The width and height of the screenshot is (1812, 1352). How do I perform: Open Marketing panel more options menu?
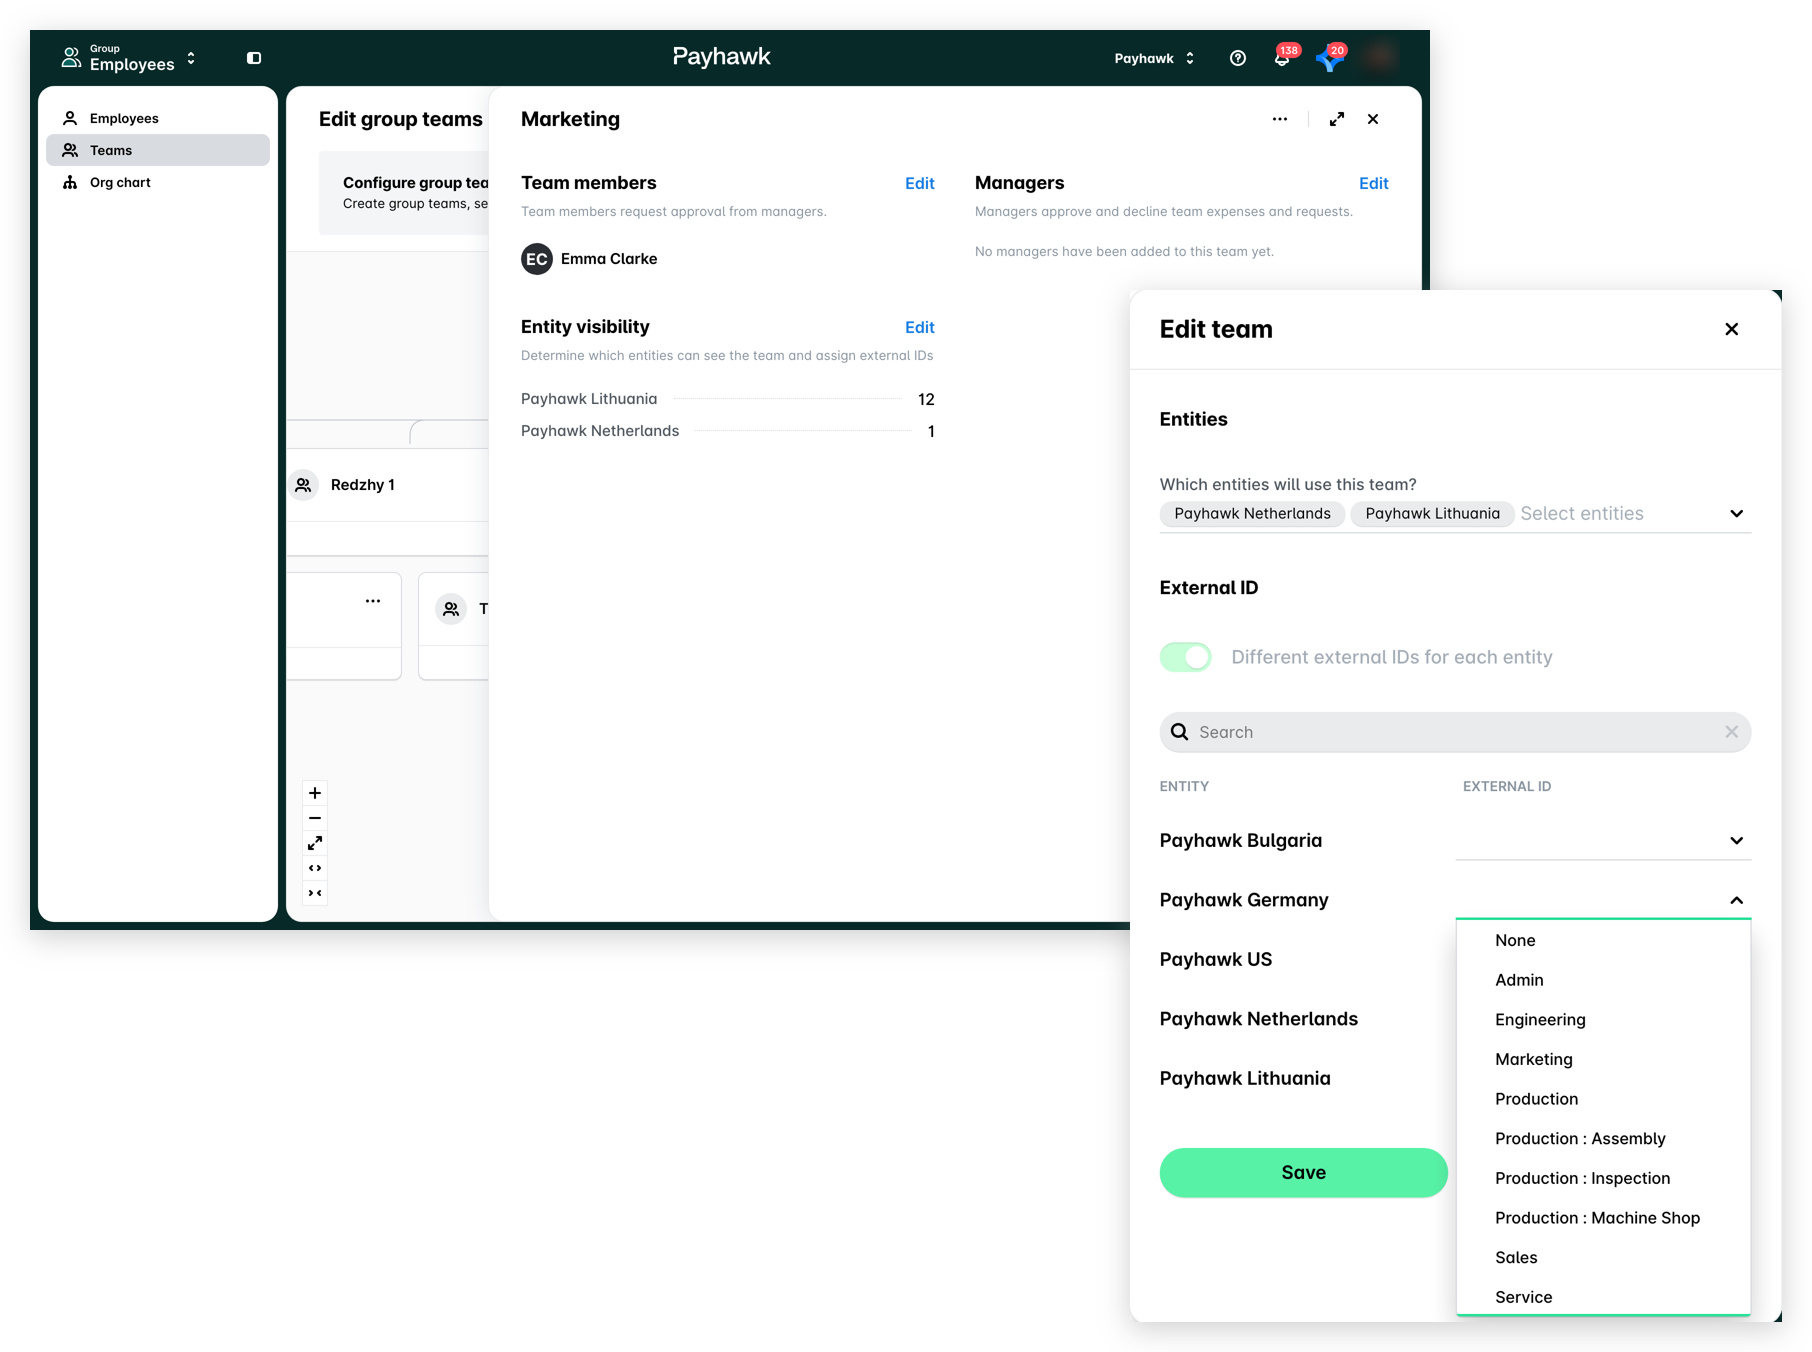tap(1280, 119)
